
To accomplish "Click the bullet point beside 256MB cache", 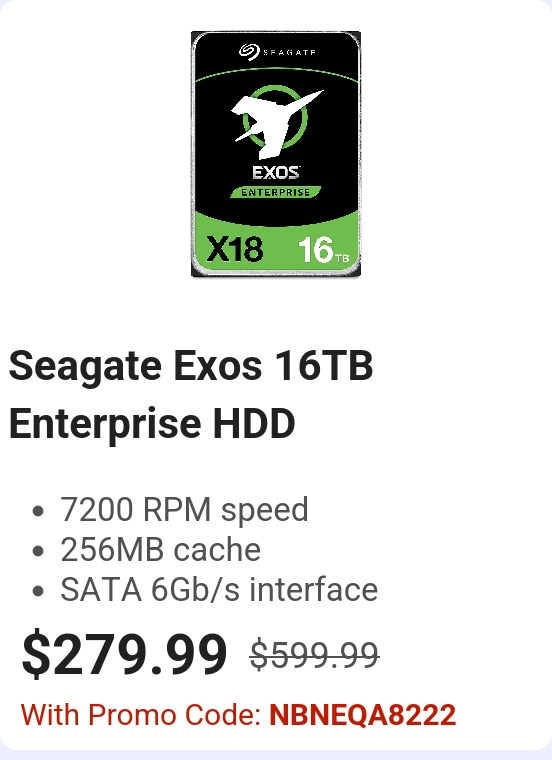I will pyautogui.click(x=38, y=551).
